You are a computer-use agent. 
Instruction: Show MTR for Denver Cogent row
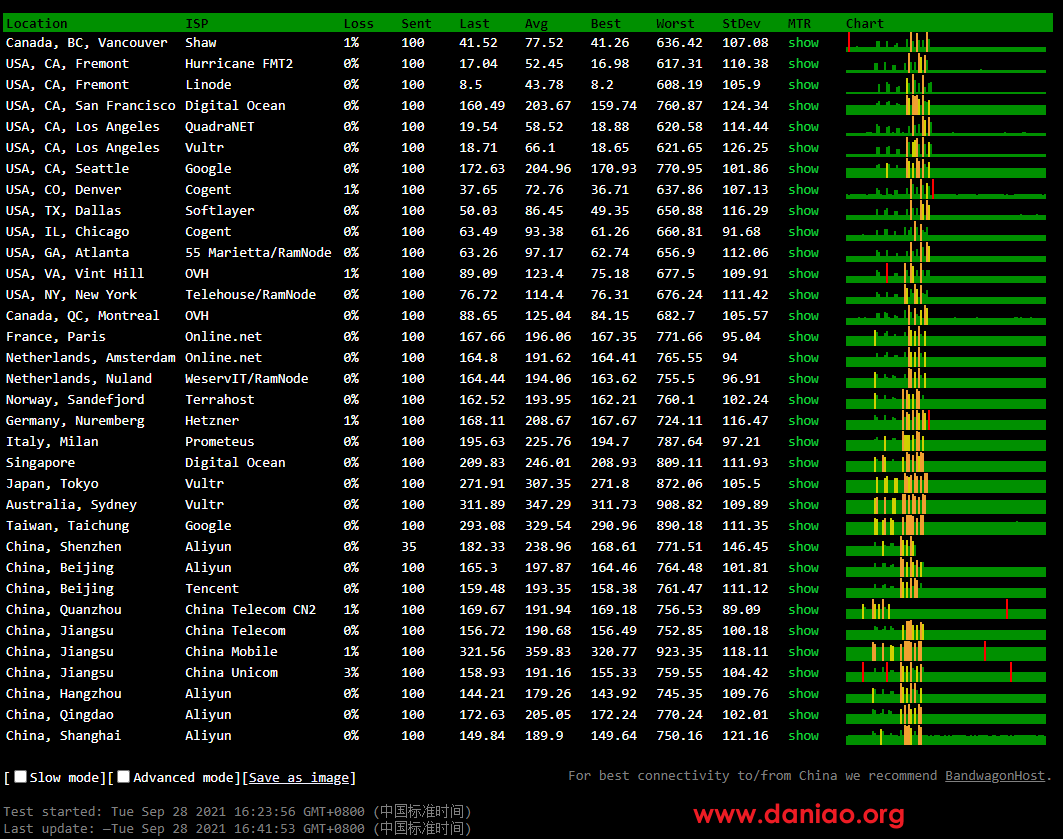coord(803,190)
